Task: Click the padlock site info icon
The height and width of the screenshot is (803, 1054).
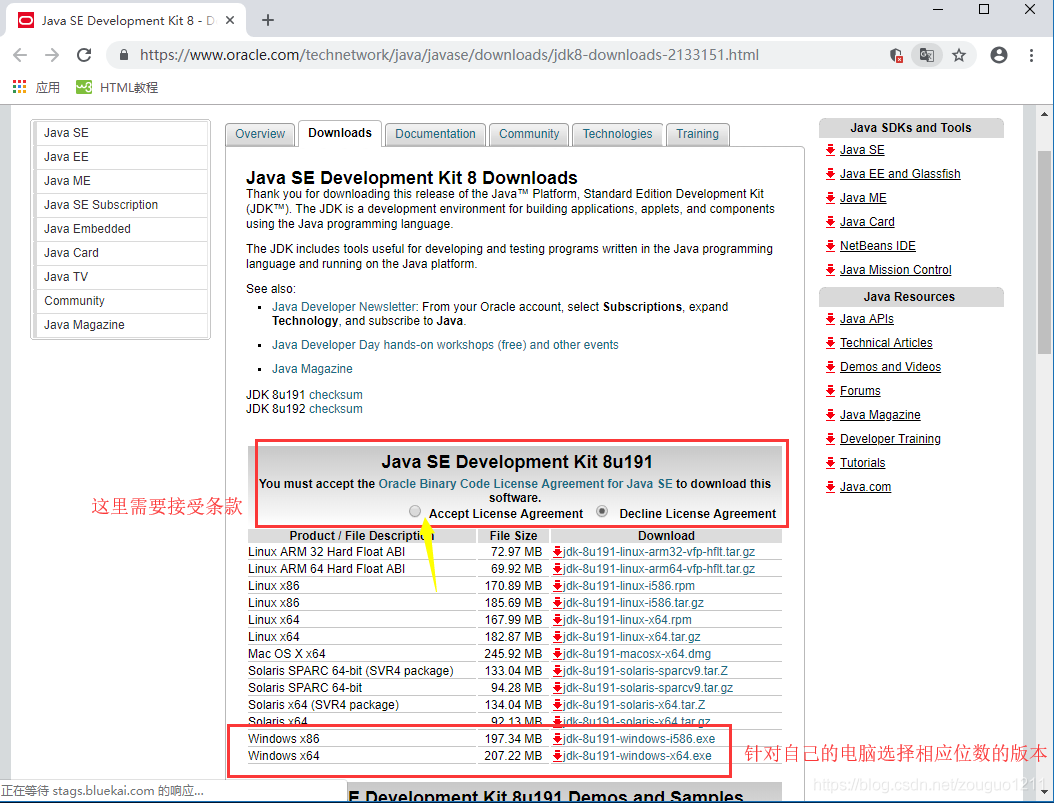Action: pos(124,55)
